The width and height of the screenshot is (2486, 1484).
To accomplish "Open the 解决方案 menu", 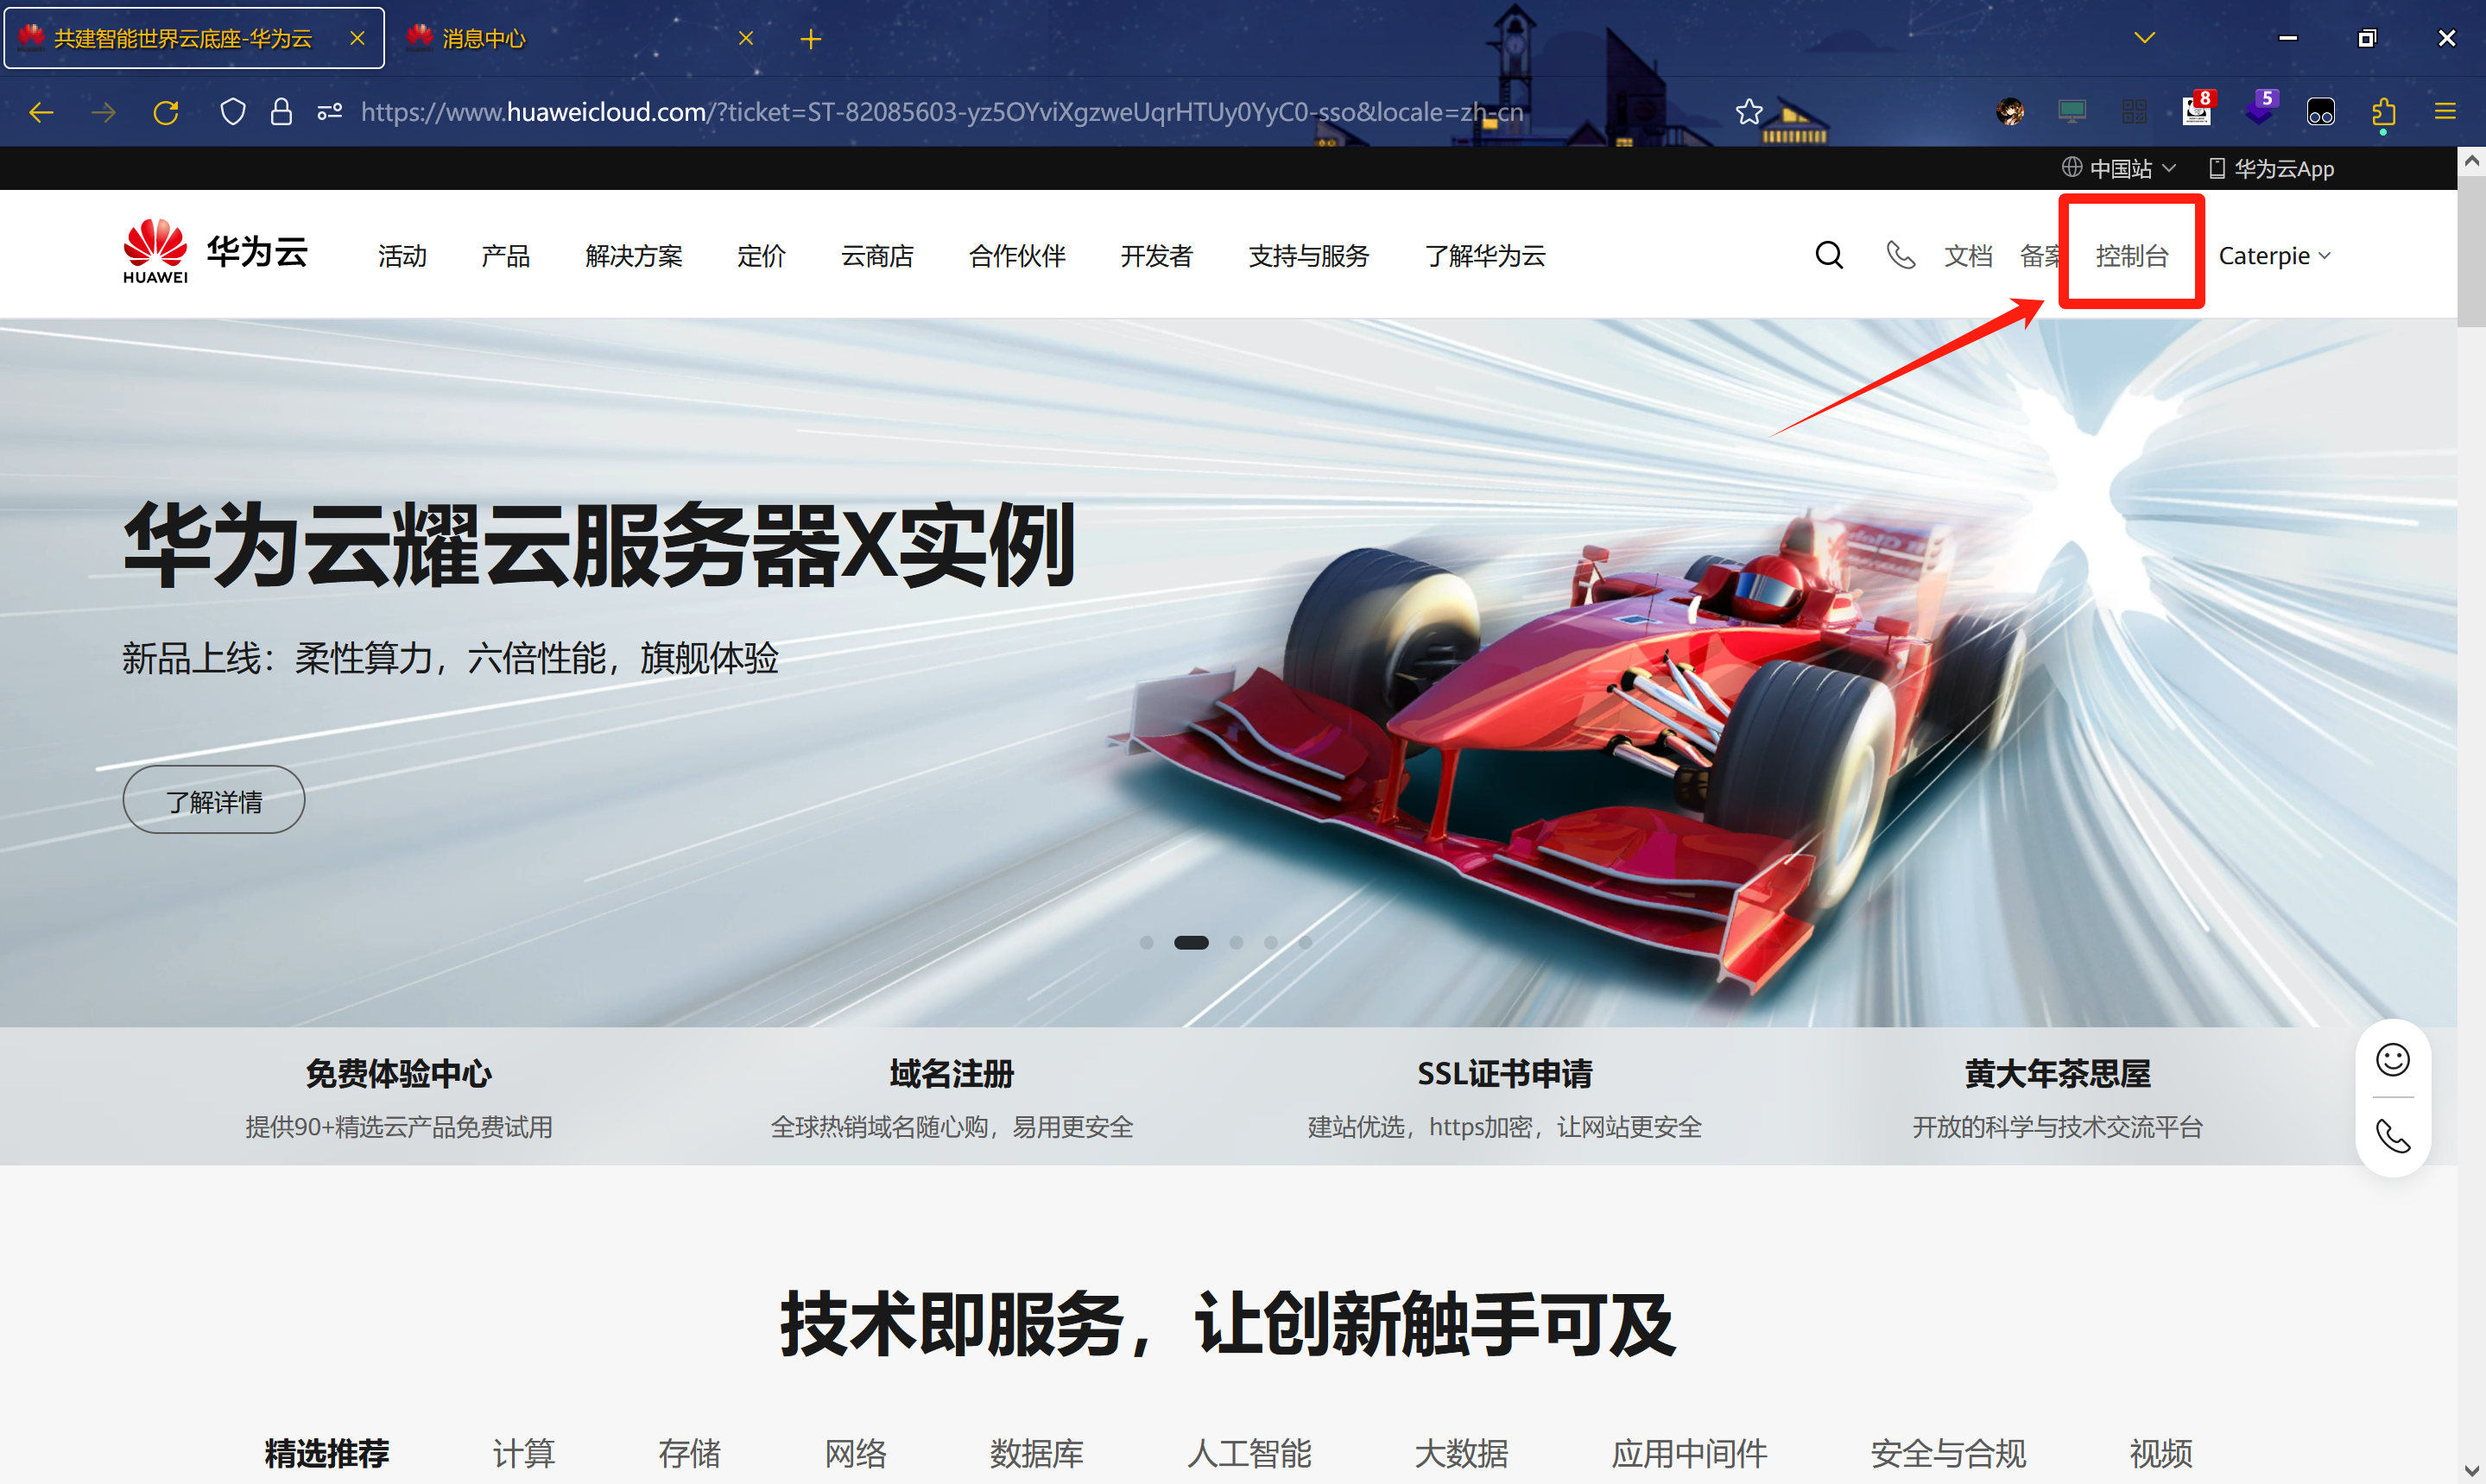I will tap(634, 256).
